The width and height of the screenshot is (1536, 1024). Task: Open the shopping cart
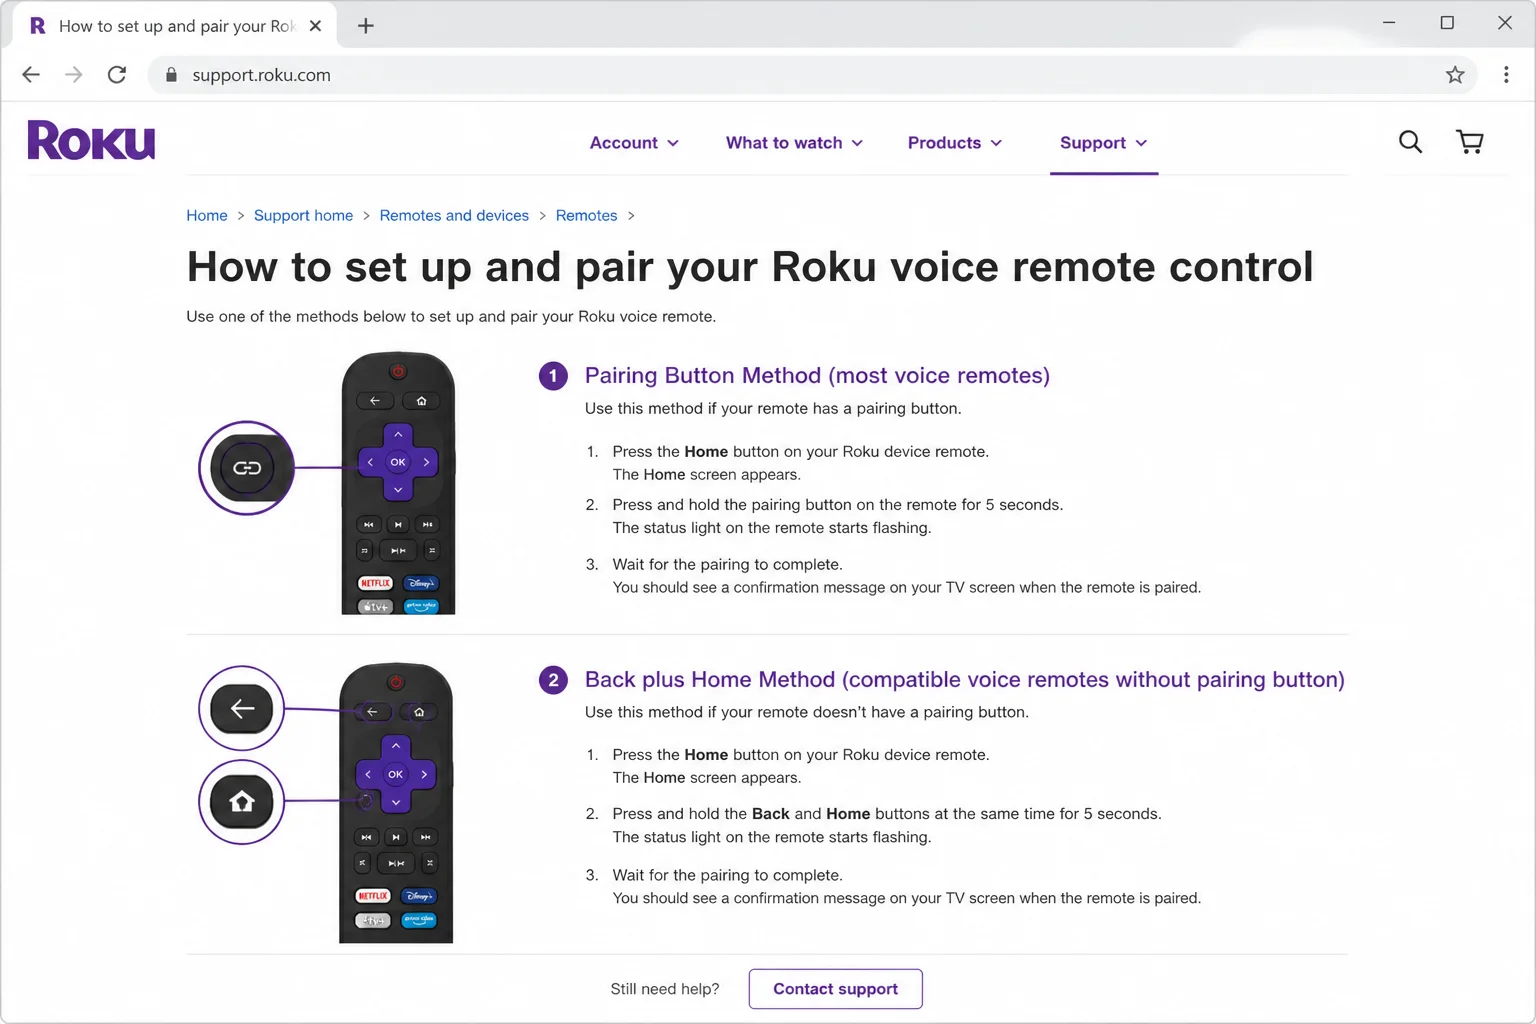pos(1469,142)
